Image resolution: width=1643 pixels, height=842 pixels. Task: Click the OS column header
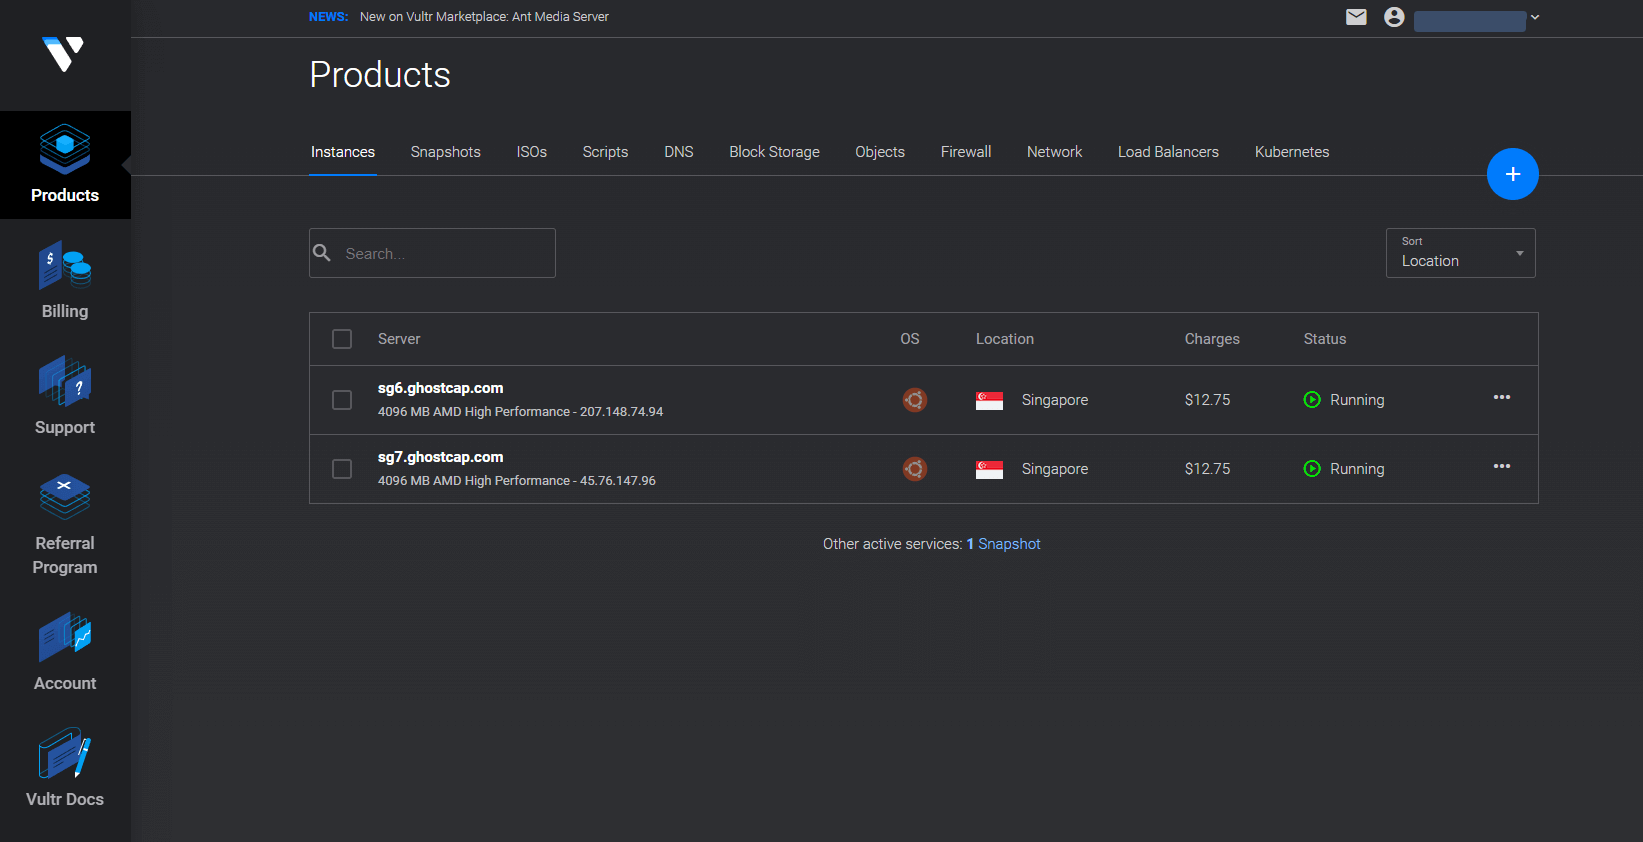click(x=910, y=339)
